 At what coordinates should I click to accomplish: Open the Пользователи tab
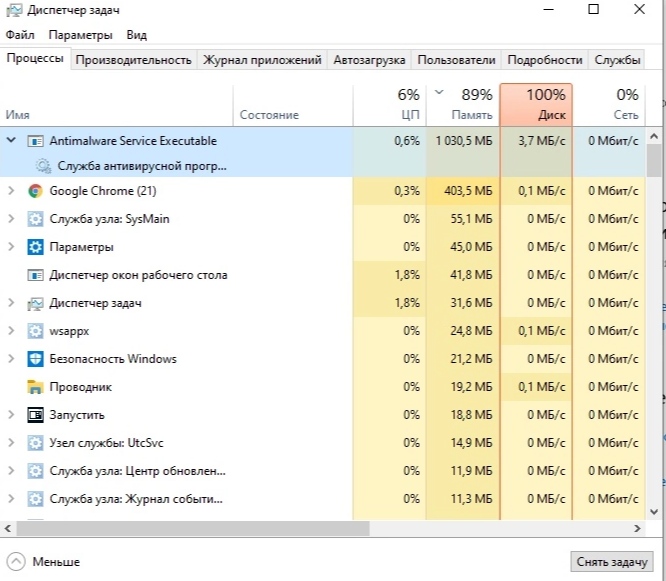[456, 60]
